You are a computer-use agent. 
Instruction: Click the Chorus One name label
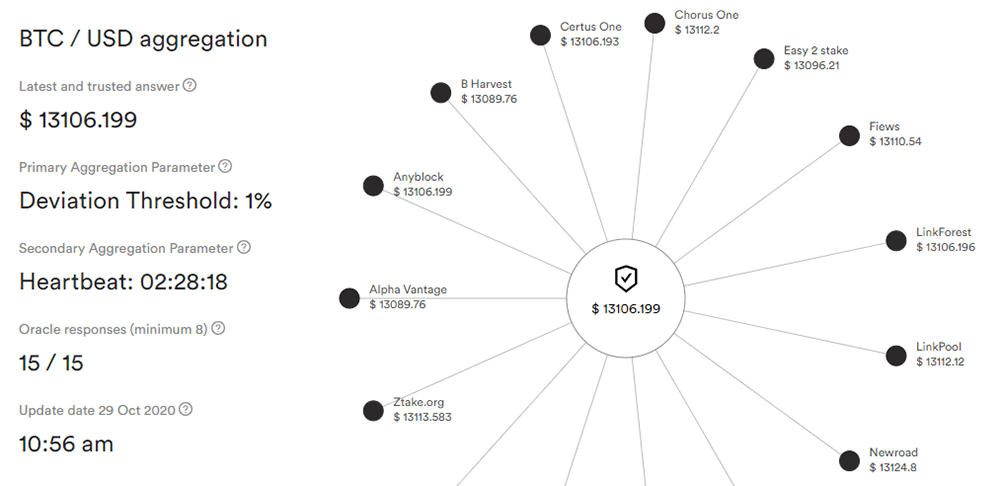(707, 15)
